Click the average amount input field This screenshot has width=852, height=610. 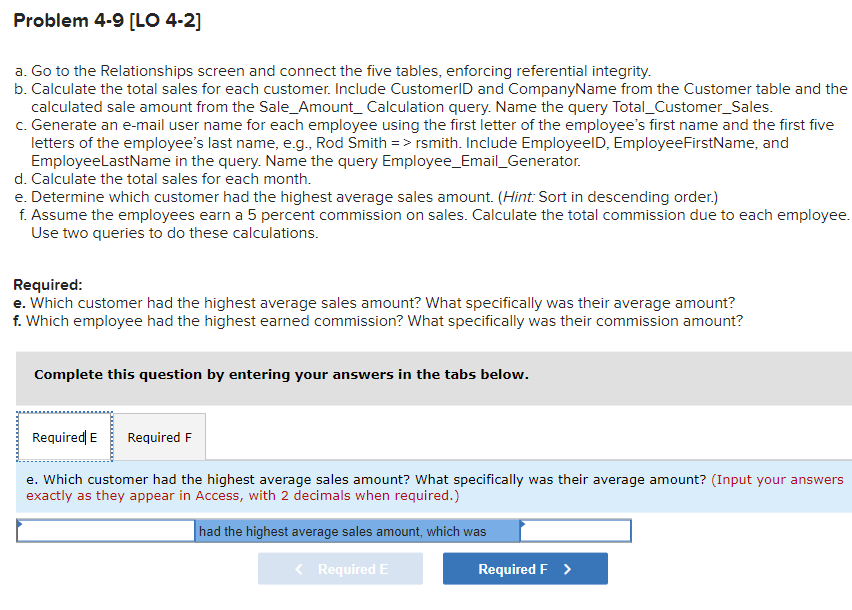pos(578,530)
